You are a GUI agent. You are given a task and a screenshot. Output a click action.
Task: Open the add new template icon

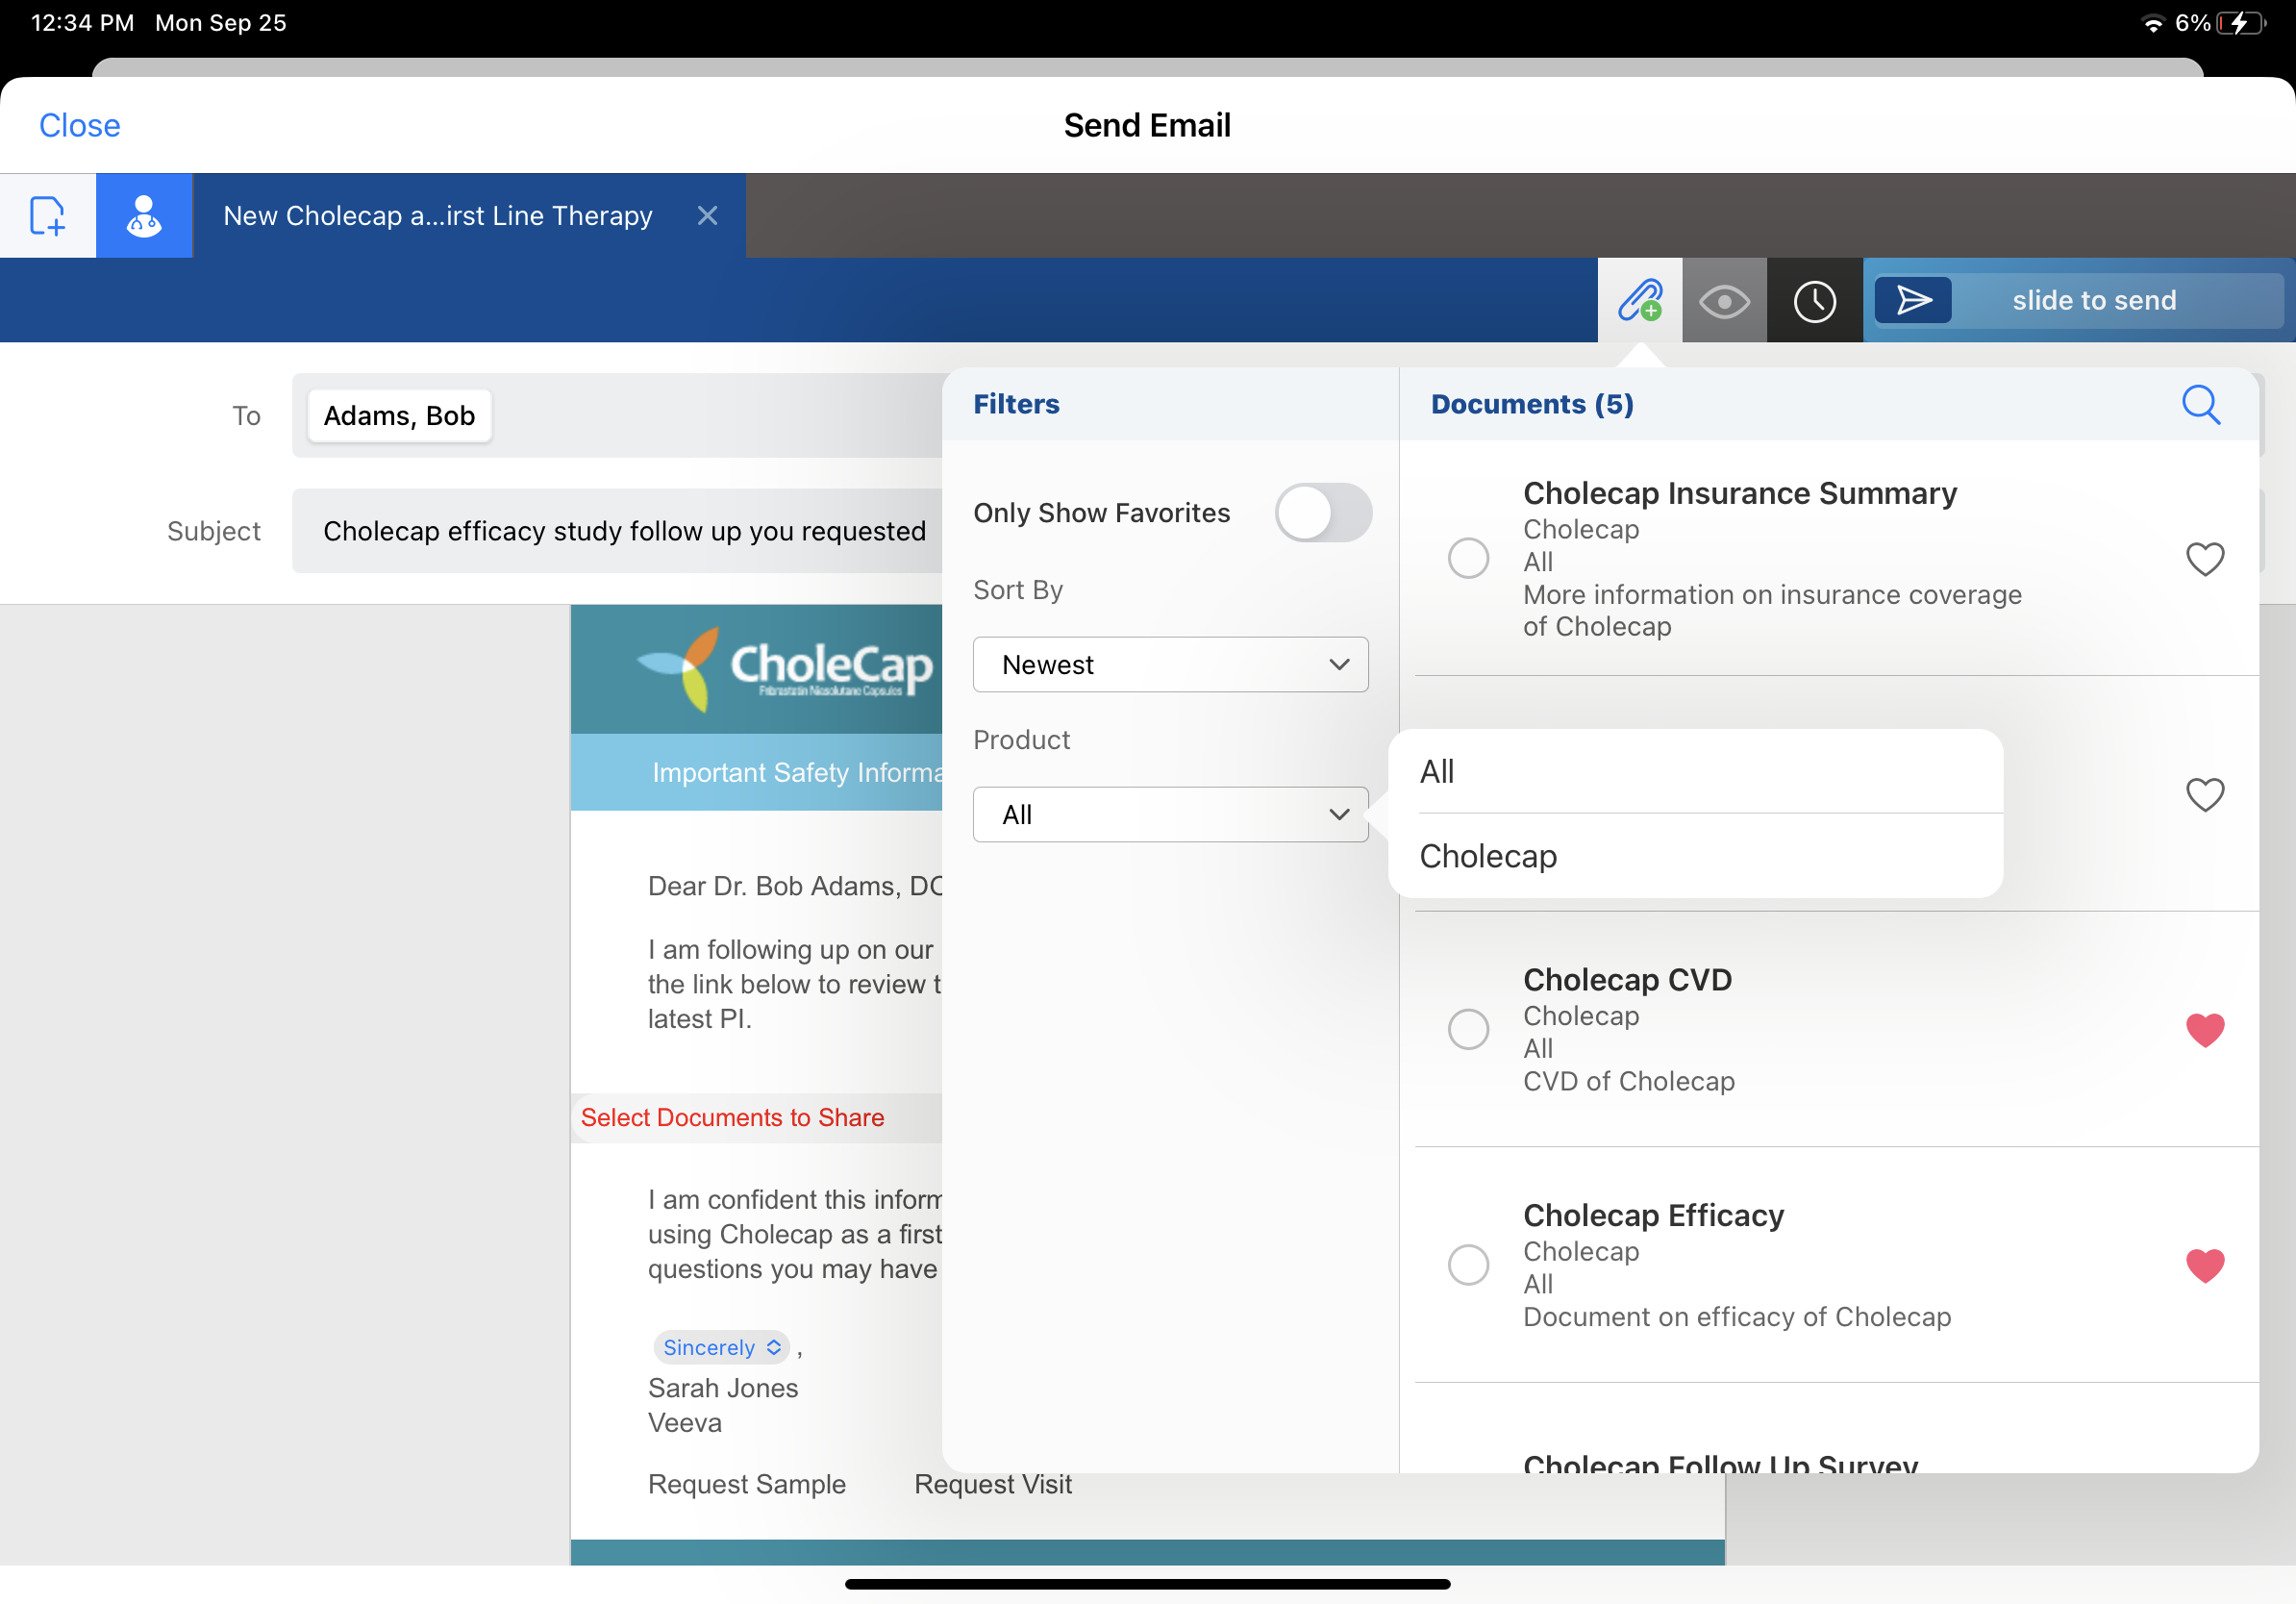coord(47,216)
